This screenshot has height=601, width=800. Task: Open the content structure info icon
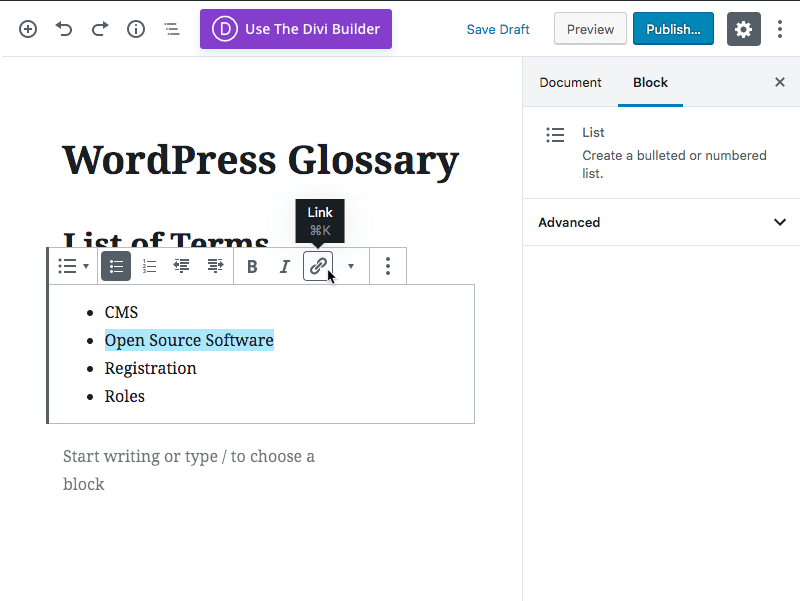136,29
